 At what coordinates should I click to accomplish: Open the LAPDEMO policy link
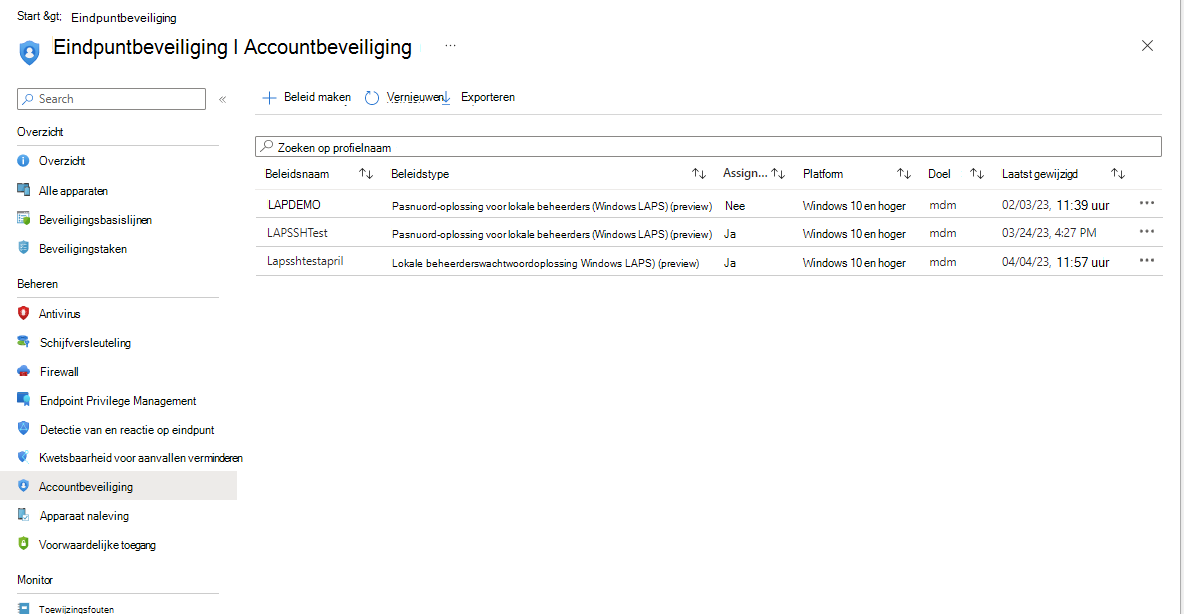click(294, 205)
